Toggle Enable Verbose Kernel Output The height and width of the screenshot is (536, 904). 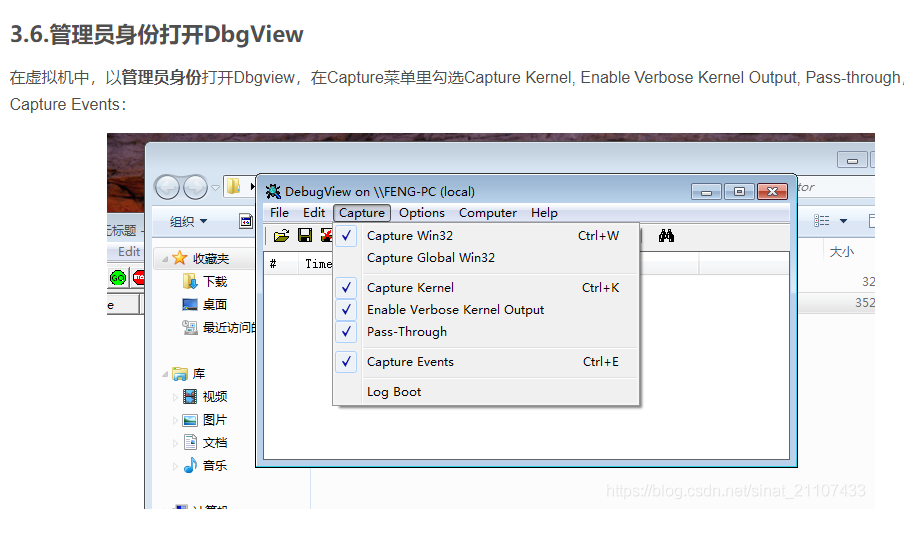346,309
